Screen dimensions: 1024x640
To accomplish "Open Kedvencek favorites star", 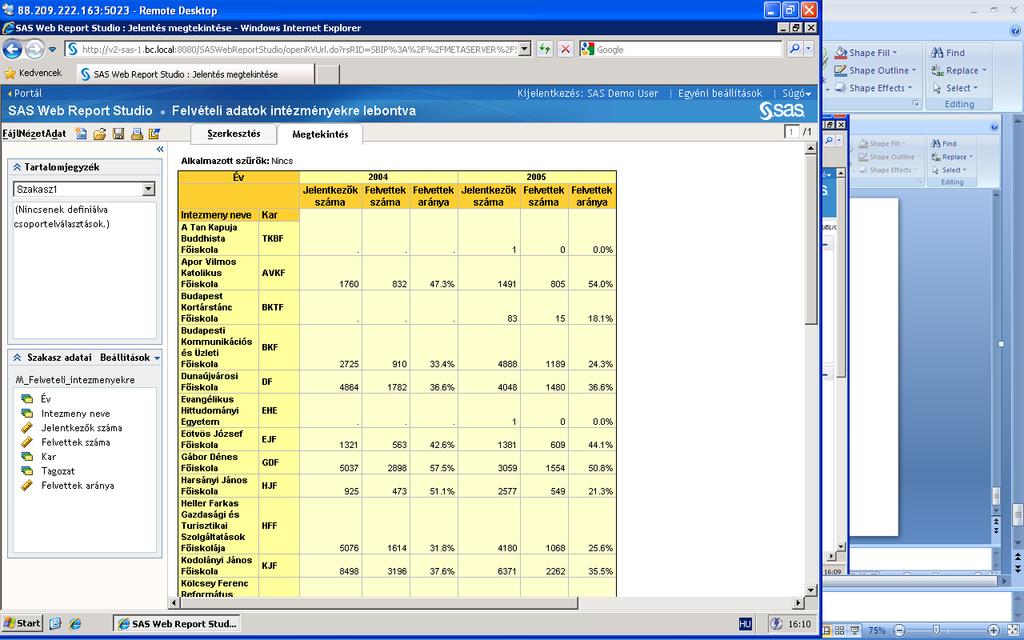I will (10, 73).
